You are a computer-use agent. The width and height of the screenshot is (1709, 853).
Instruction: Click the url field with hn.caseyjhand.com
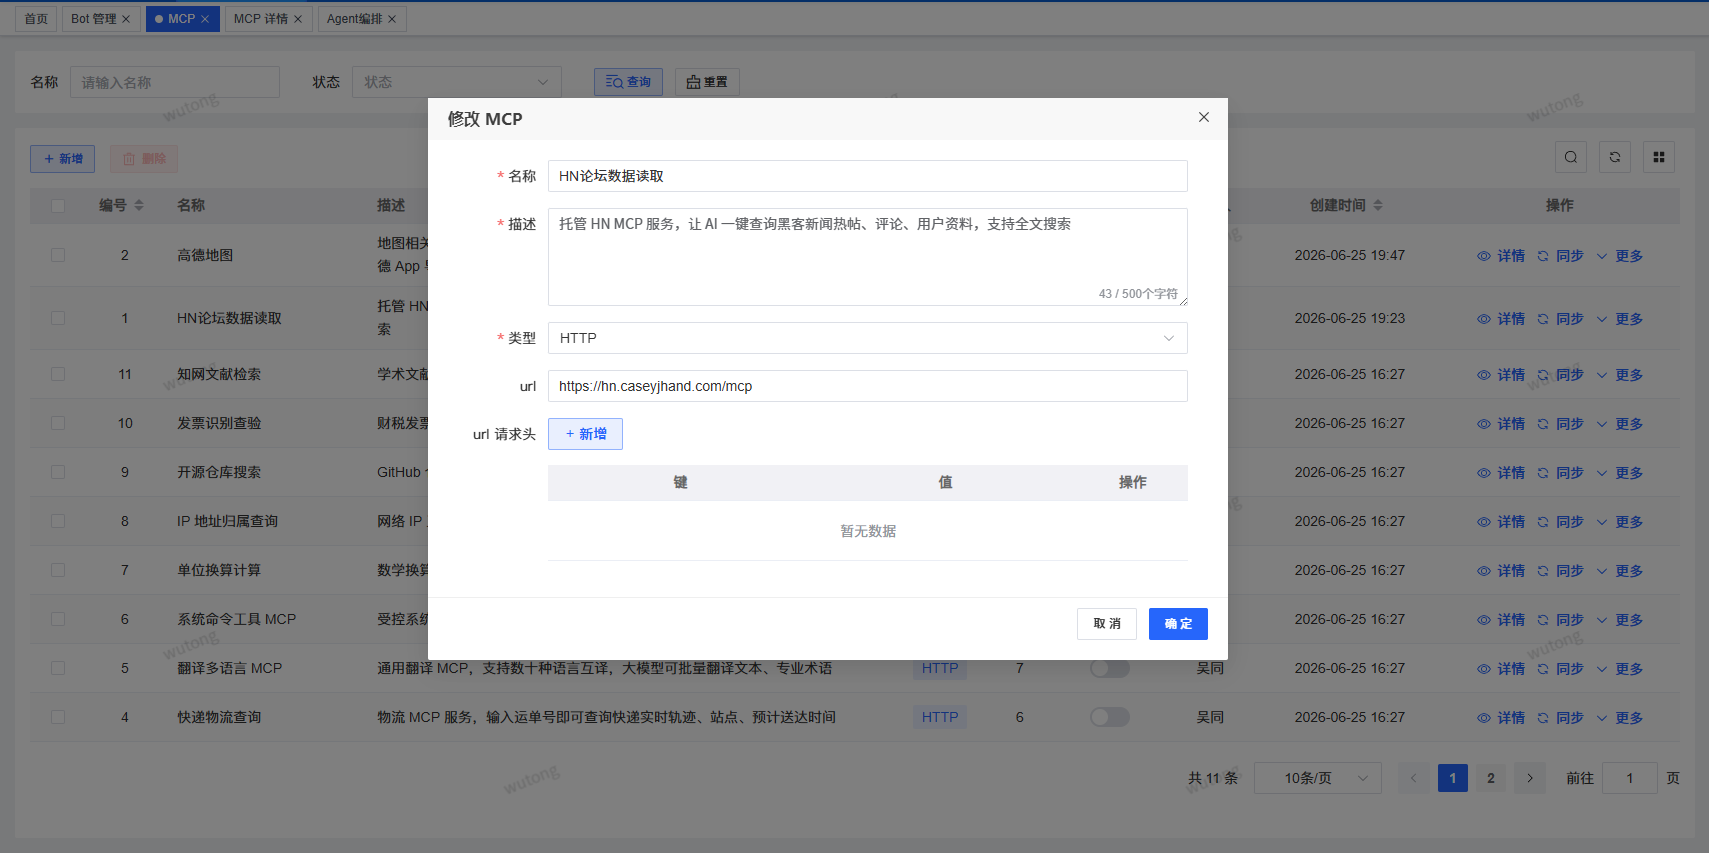click(x=867, y=386)
